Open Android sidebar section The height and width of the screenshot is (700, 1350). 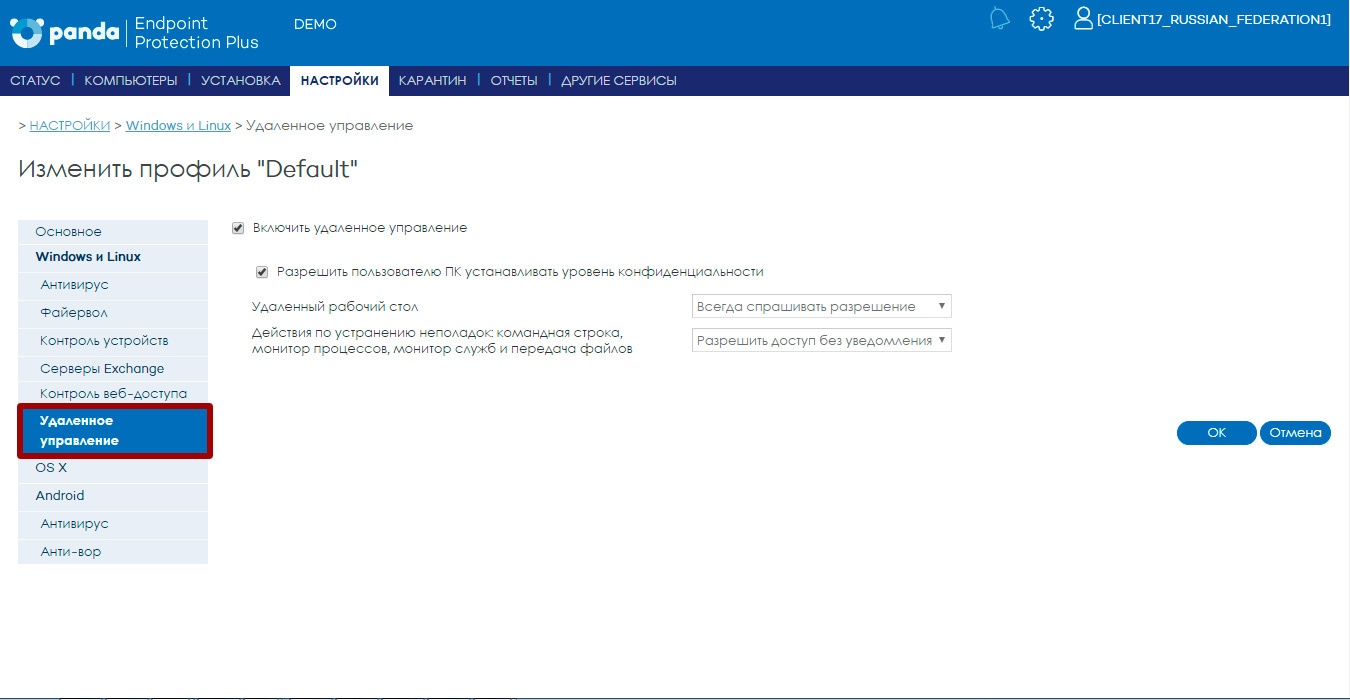pyautogui.click(x=113, y=496)
